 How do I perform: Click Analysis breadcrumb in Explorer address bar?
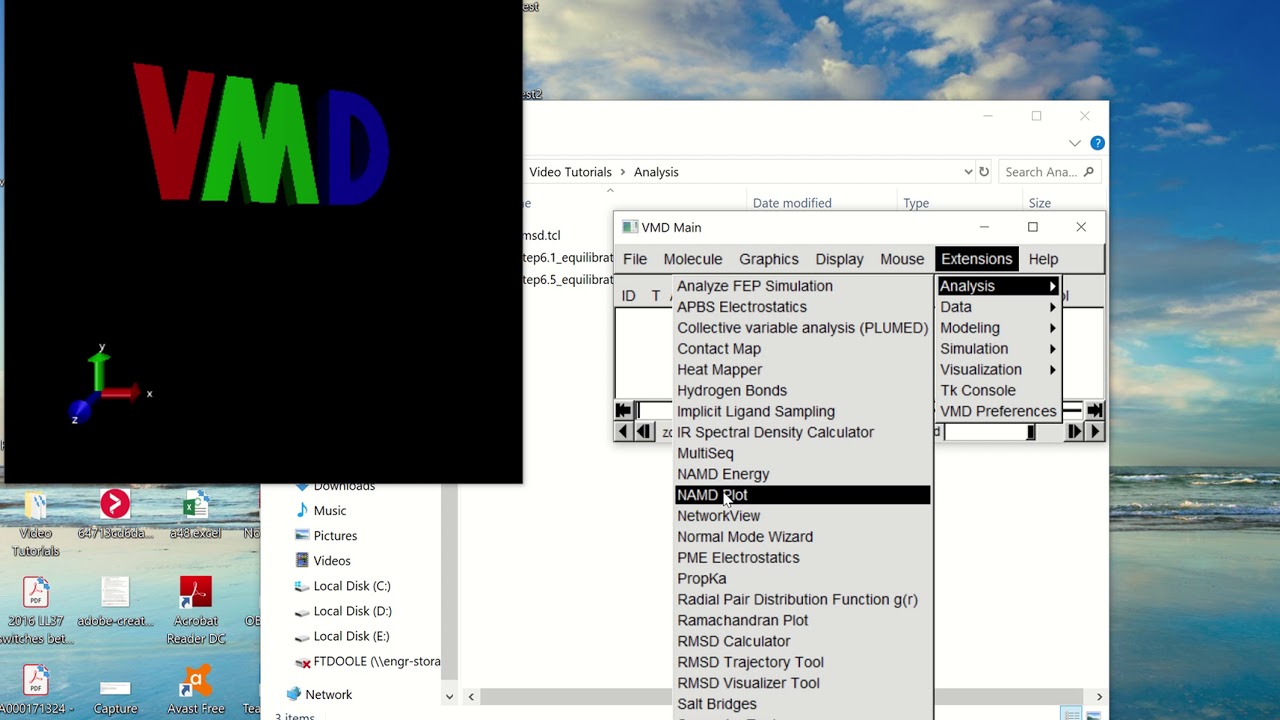pyautogui.click(x=656, y=172)
